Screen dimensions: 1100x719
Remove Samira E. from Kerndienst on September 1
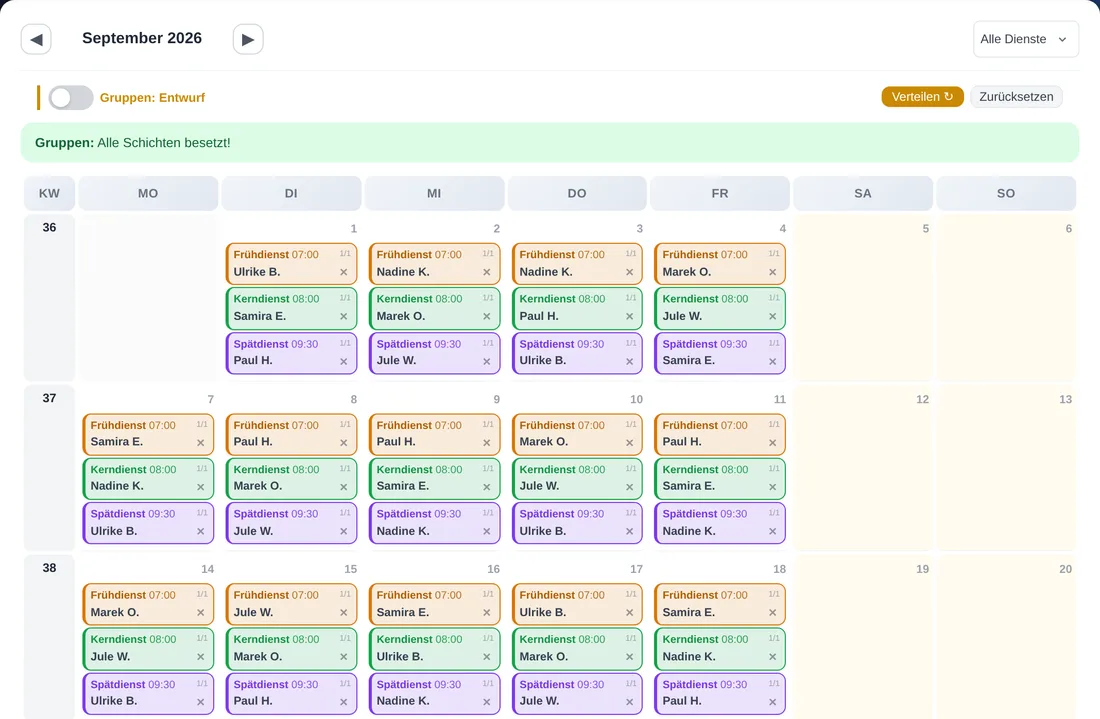coord(344,316)
